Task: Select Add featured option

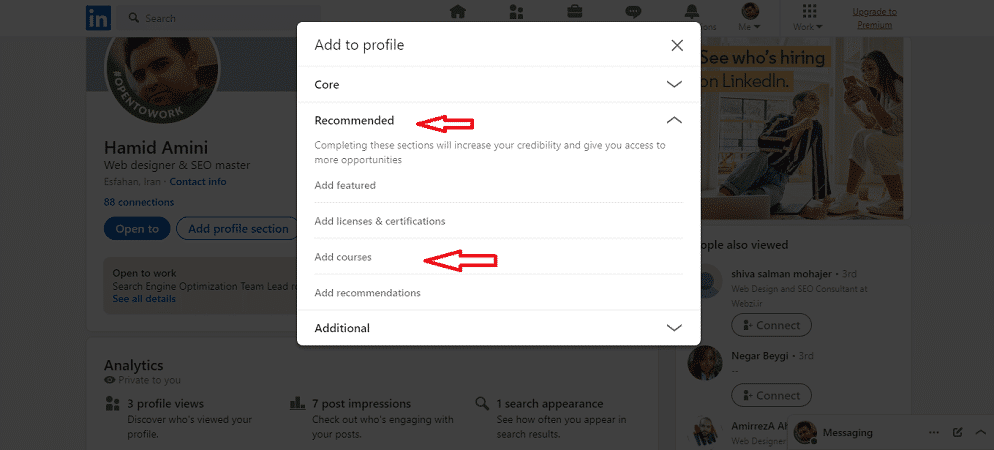Action: coord(345,186)
